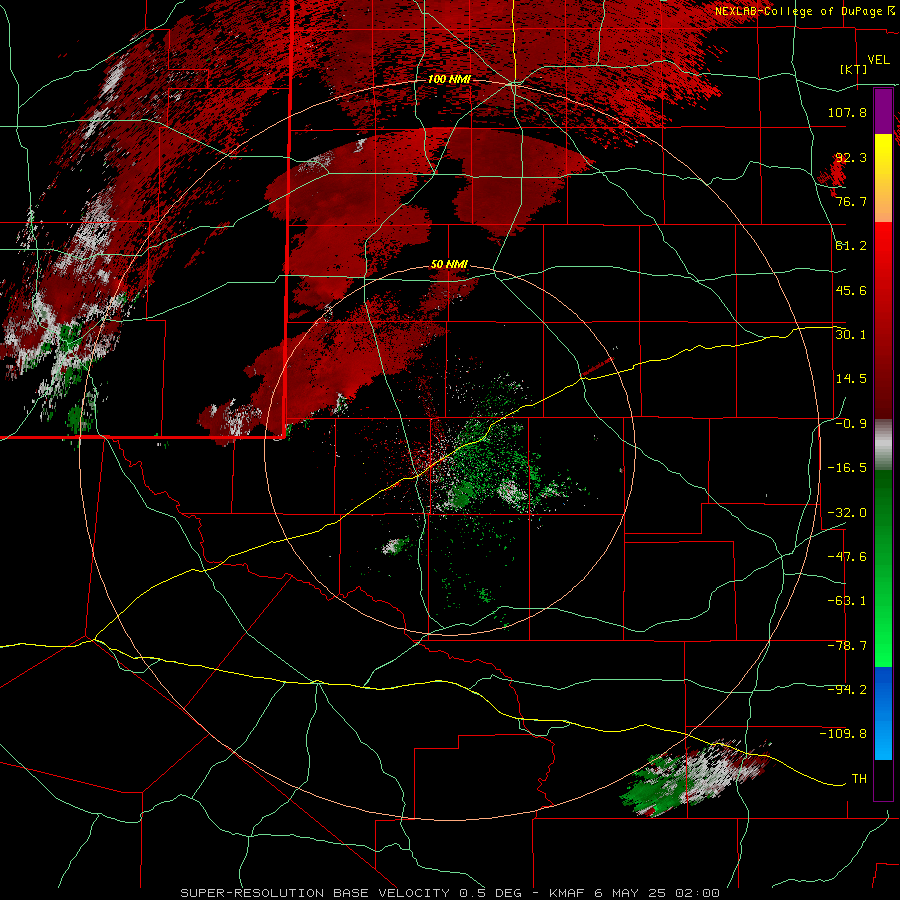Click the blue segment of the velocity color bar

click(x=883, y=713)
